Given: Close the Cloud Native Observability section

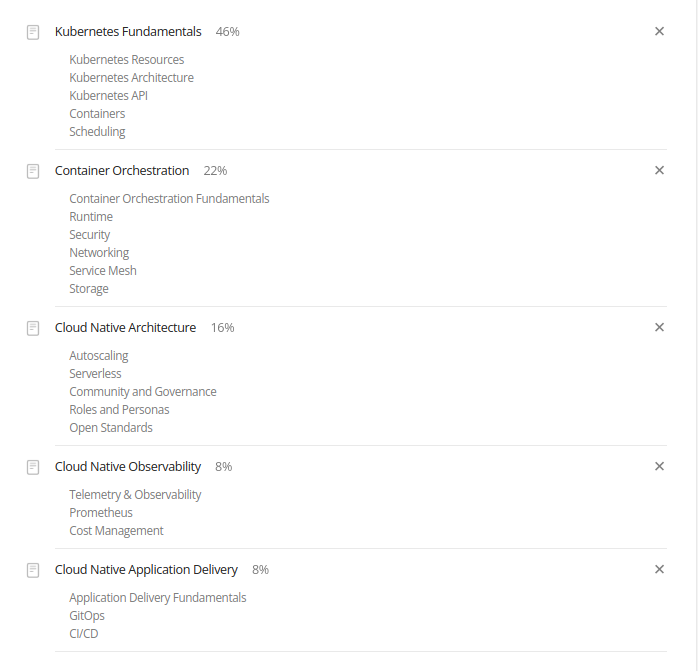Looking at the screenshot, I should (x=659, y=466).
